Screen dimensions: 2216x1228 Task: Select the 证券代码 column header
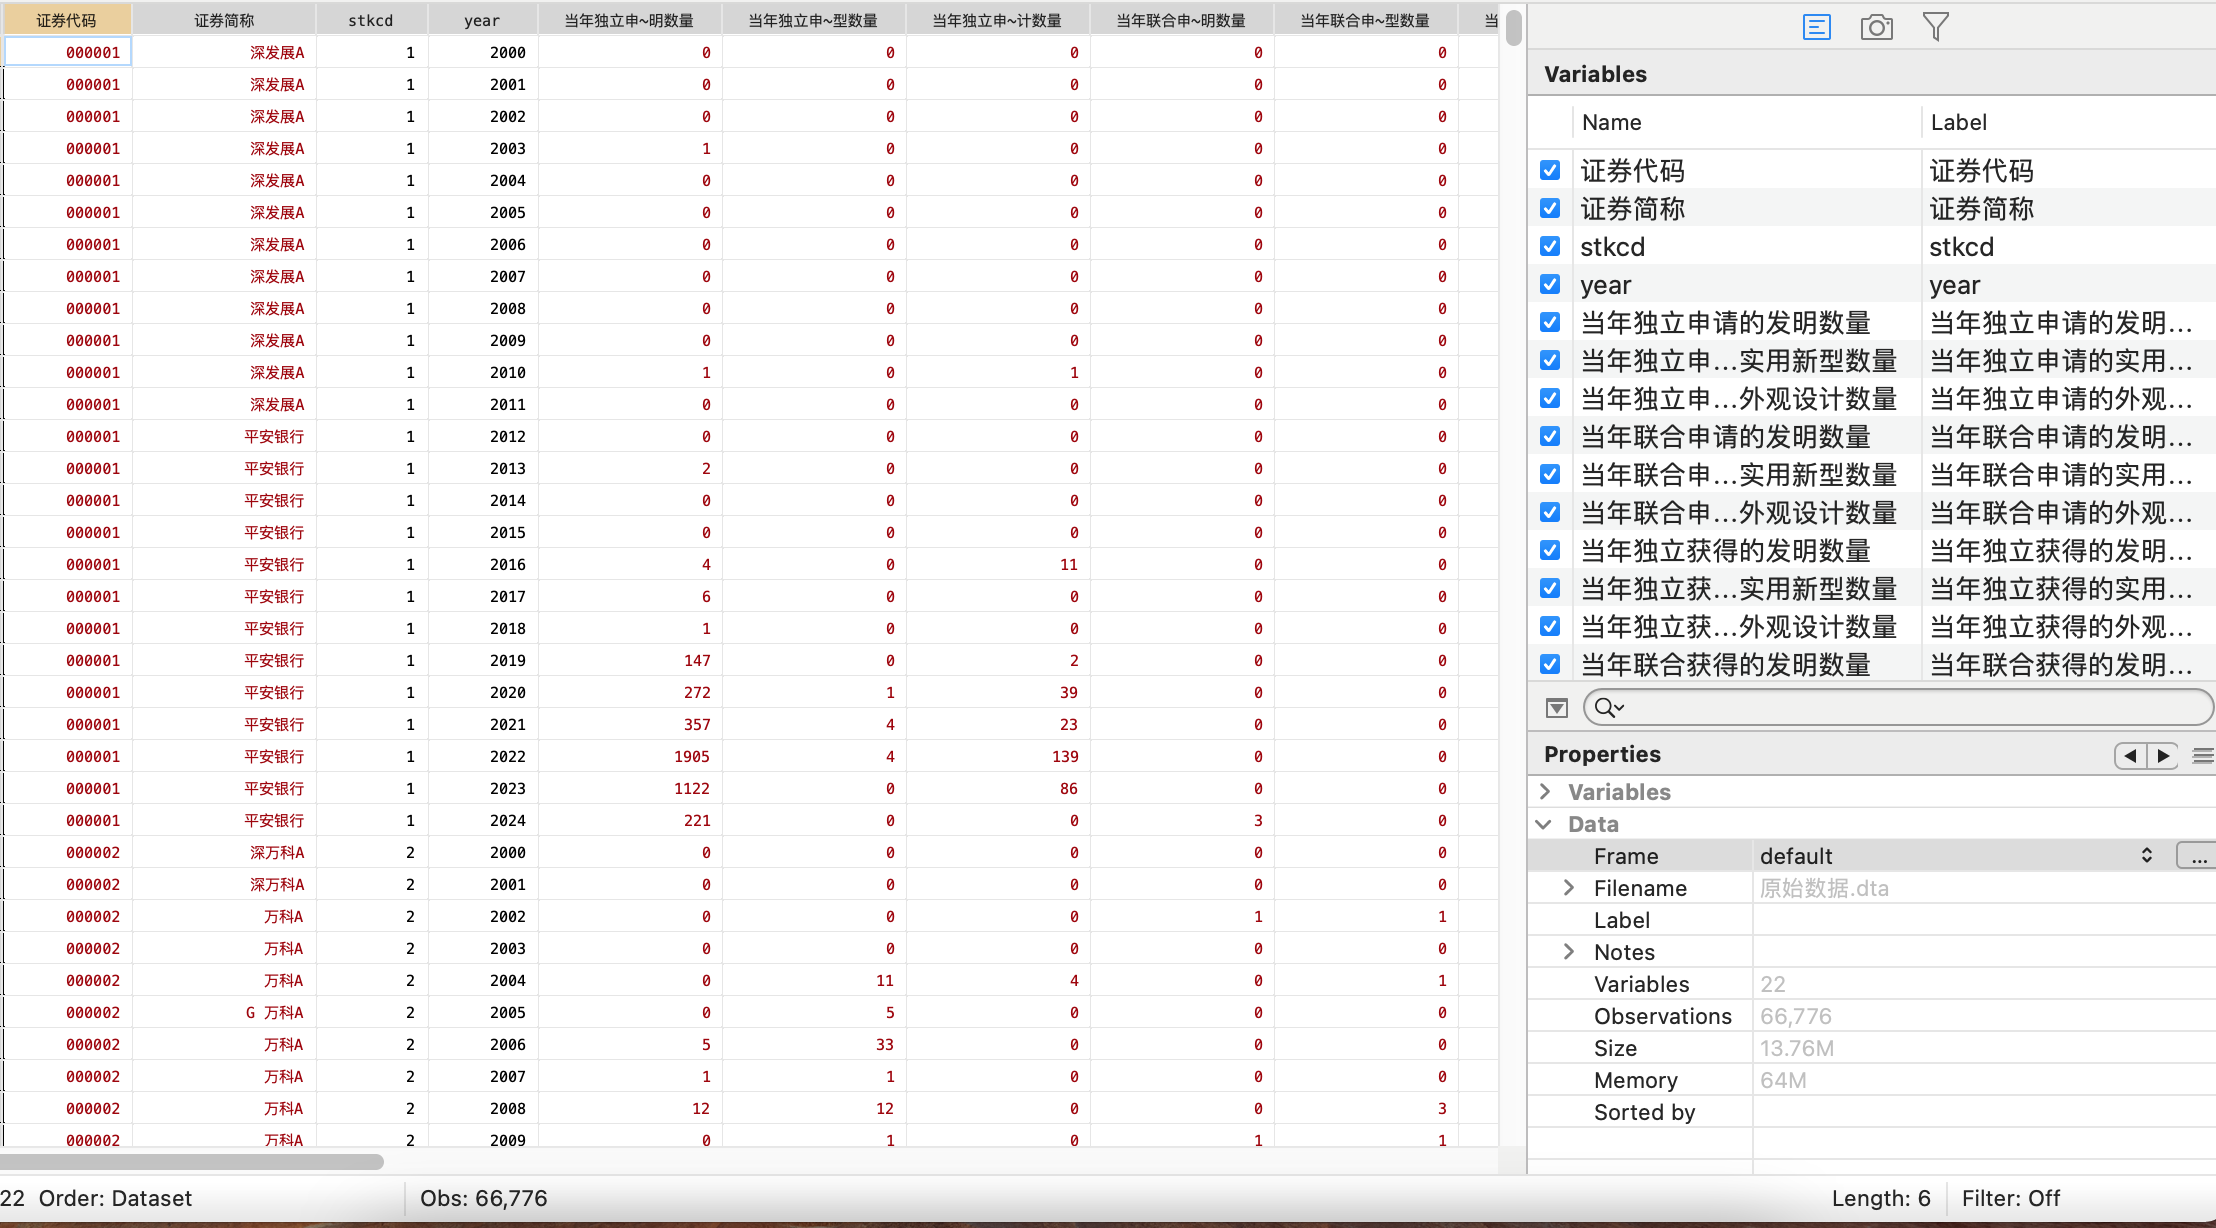pyautogui.click(x=66, y=20)
